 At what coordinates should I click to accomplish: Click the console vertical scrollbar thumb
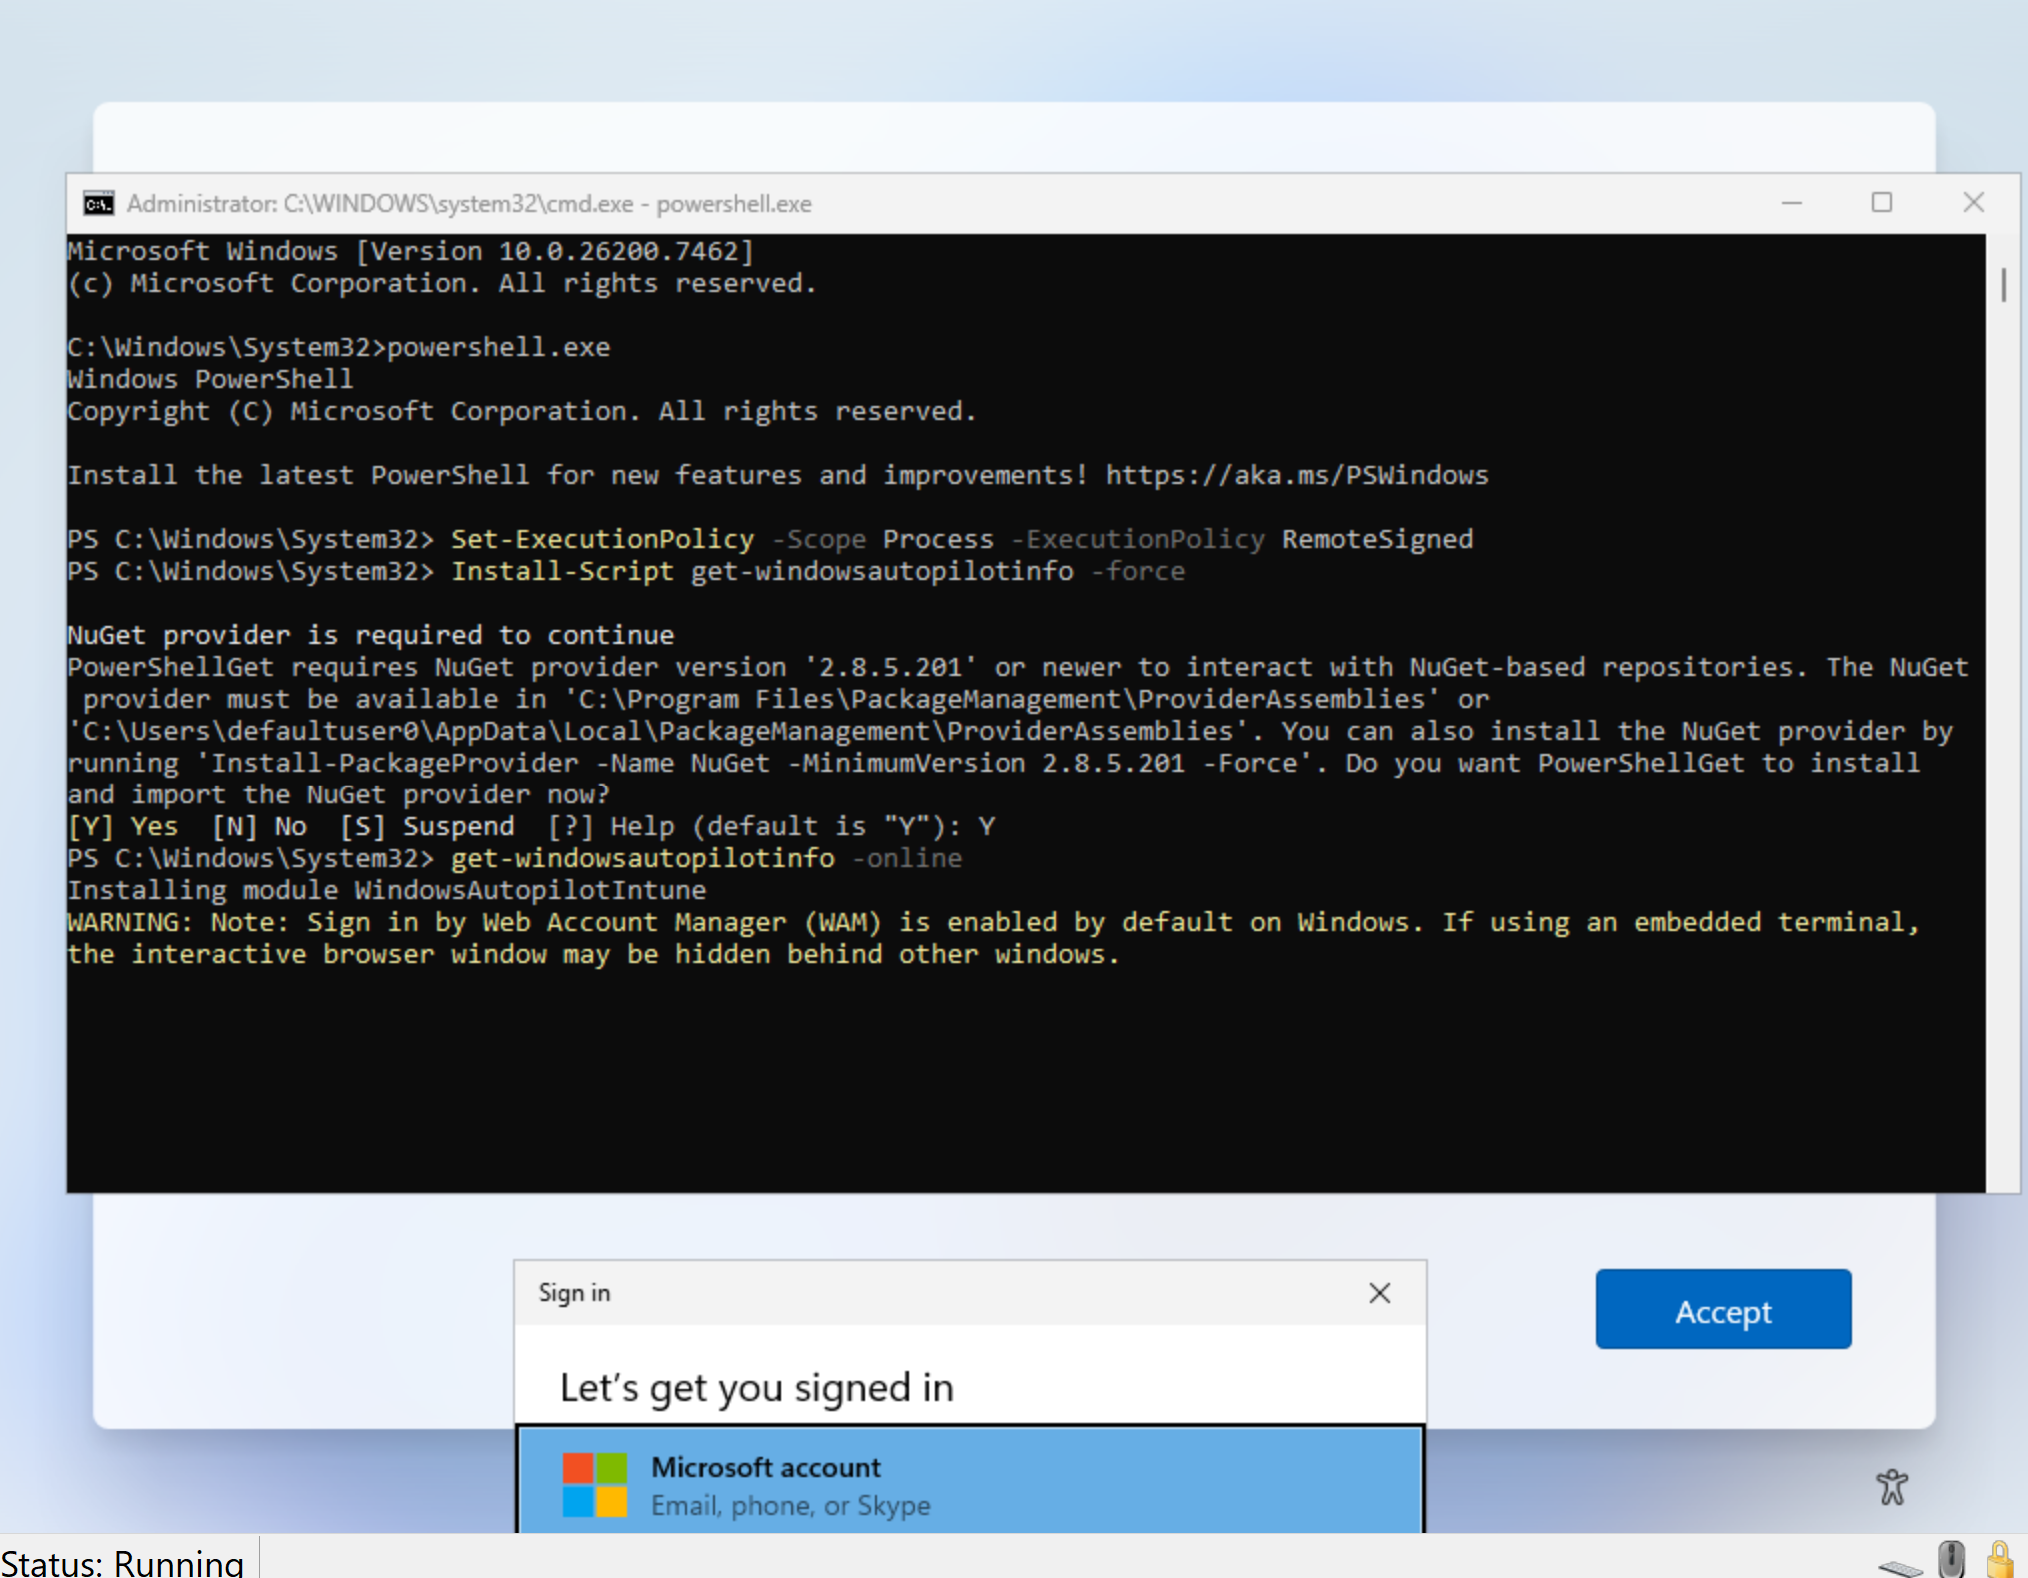click(2003, 285)
